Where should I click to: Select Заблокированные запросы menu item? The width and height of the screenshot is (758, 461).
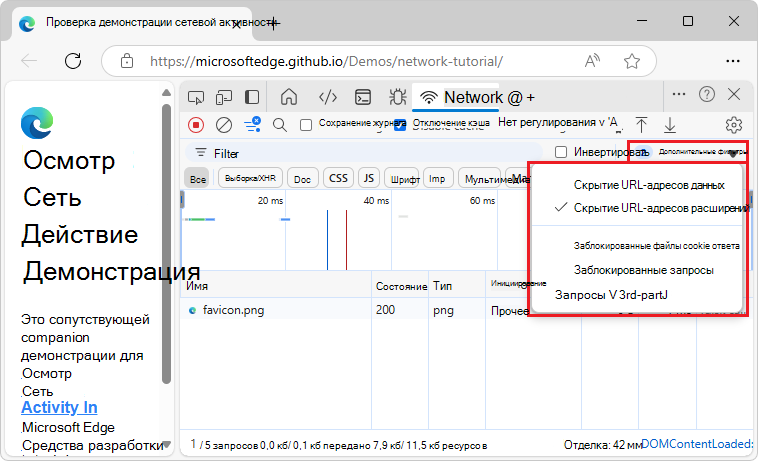[x=638, y=270]
